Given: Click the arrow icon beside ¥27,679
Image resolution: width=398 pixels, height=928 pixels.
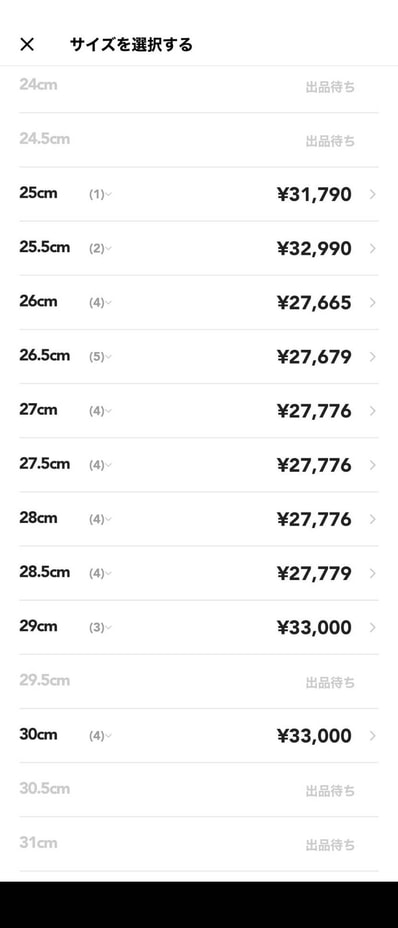Looking at the screenshot, I should (373, 357).
